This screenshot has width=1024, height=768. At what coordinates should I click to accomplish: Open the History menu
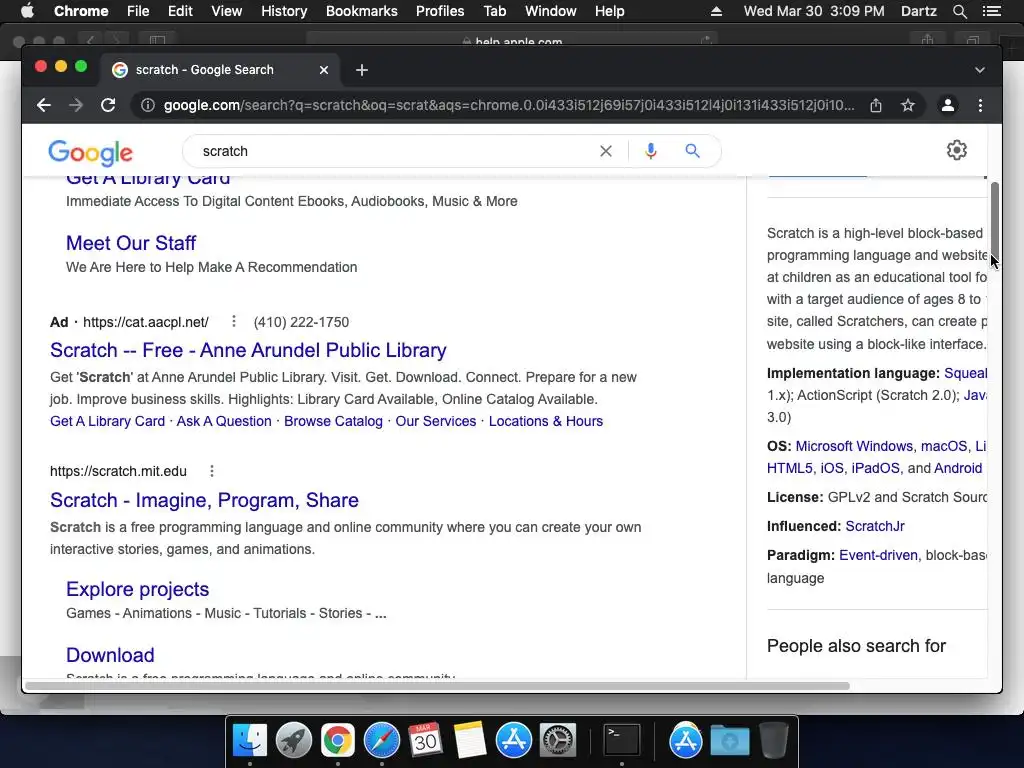[x=284, y=11]
